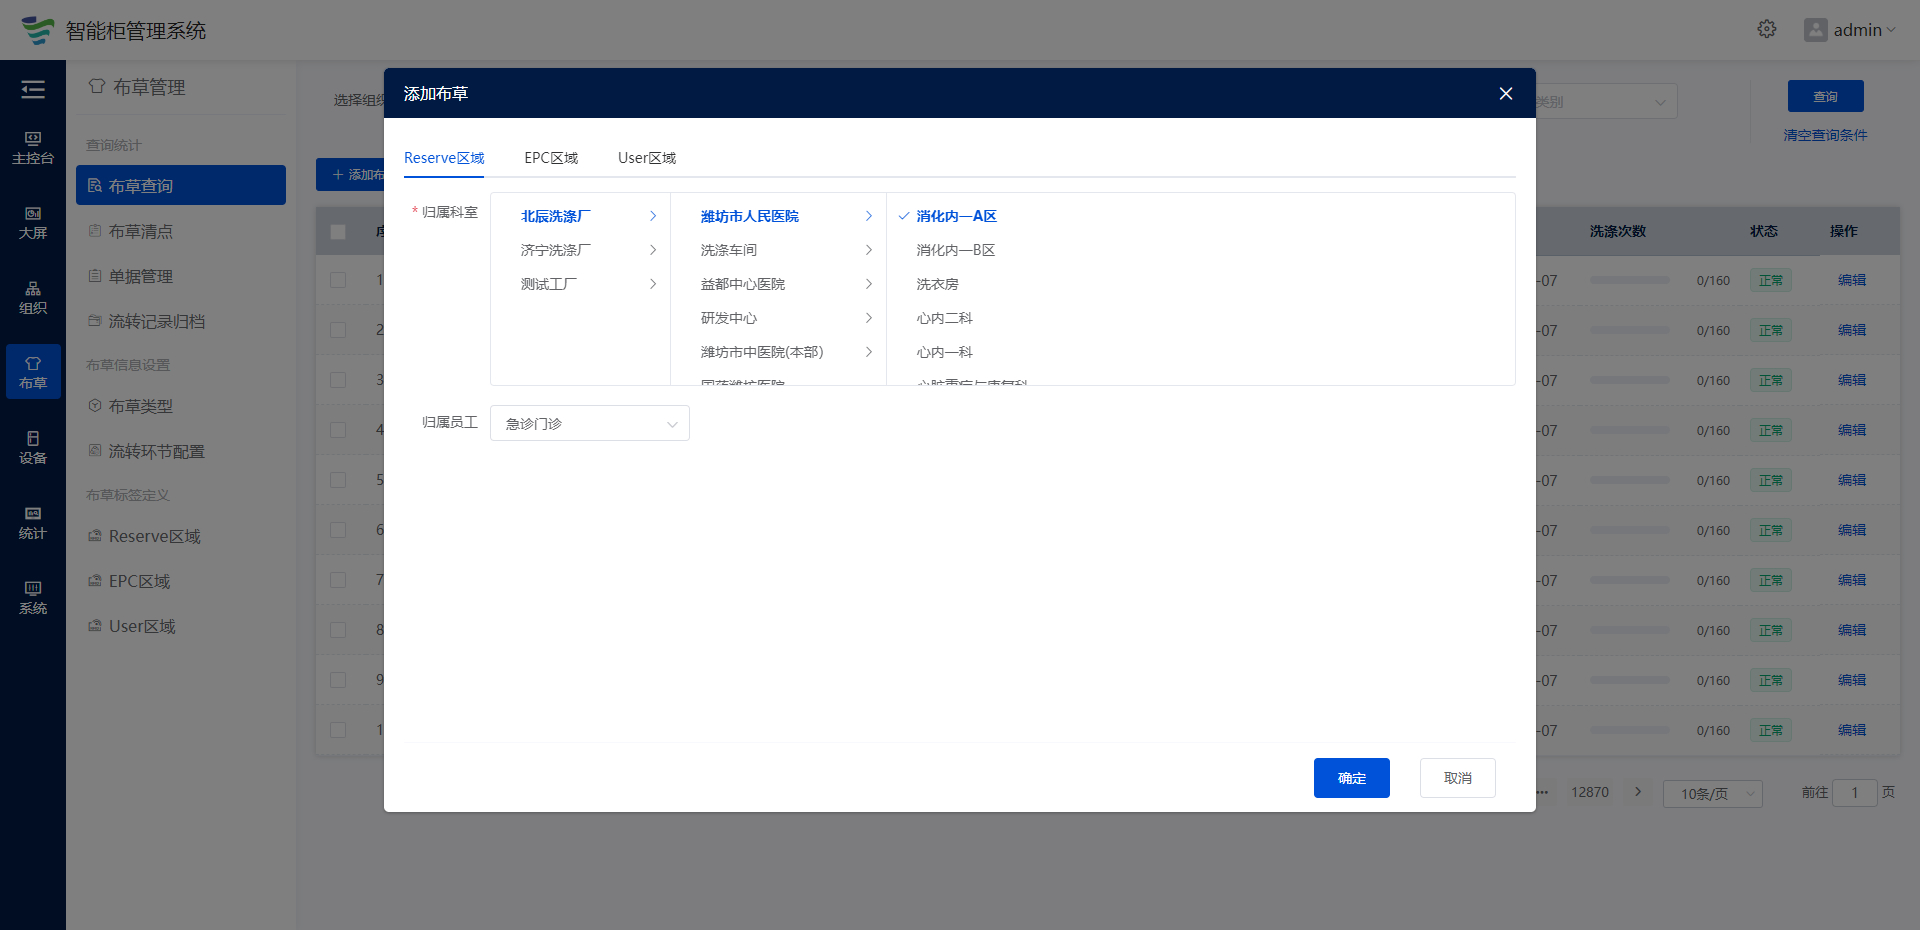Open the 设备 device sidebar icon
This screenshot has width=1920, height=930.
pos(33,448)
